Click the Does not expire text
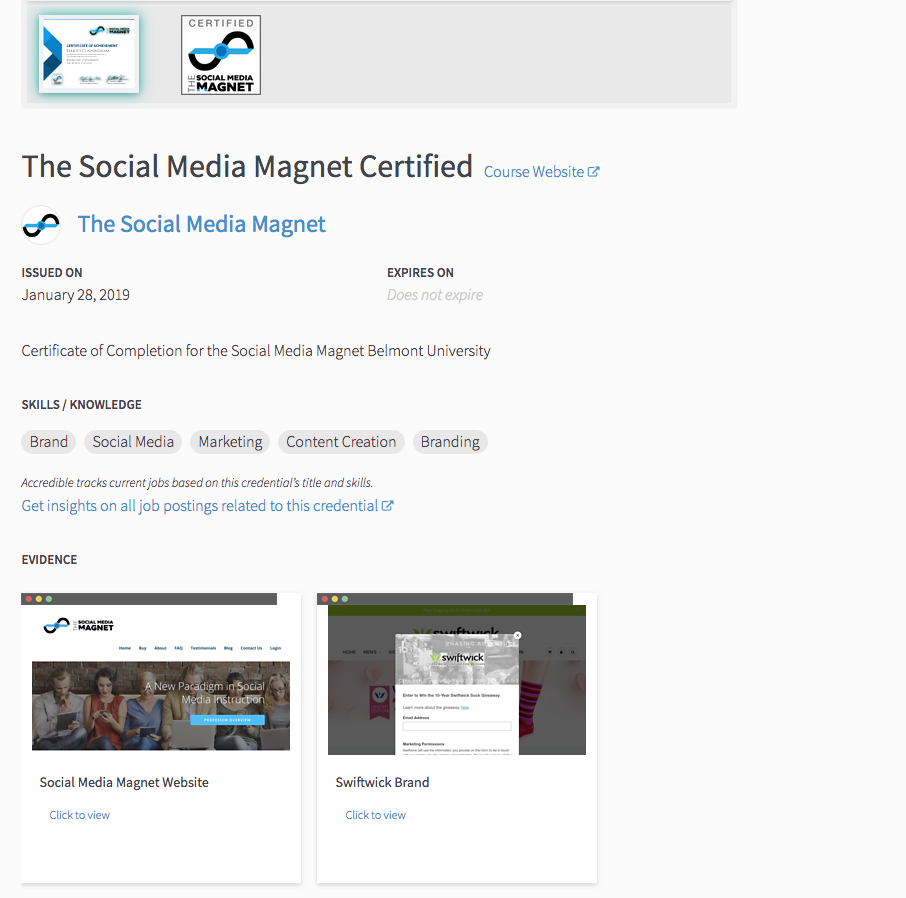The image size is (906, 898). [435, 295]
